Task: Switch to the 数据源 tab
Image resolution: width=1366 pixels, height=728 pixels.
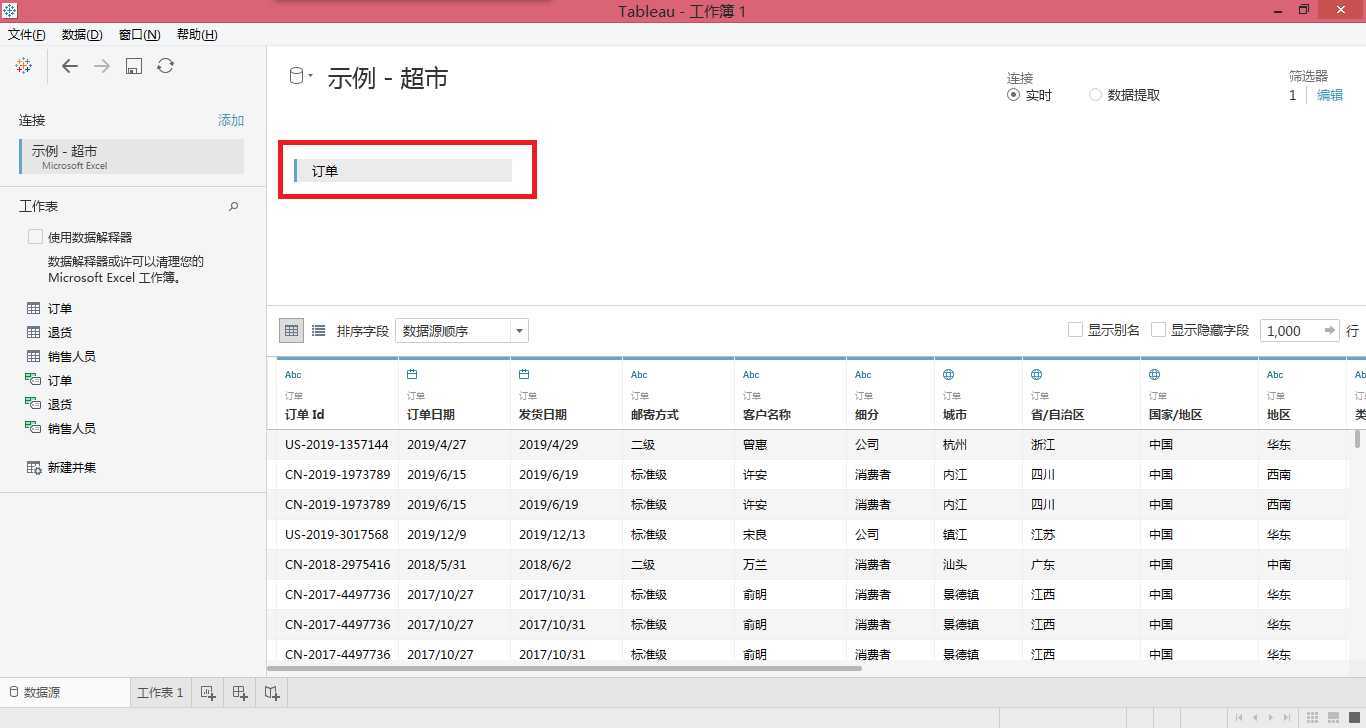Action: (65, 692)
